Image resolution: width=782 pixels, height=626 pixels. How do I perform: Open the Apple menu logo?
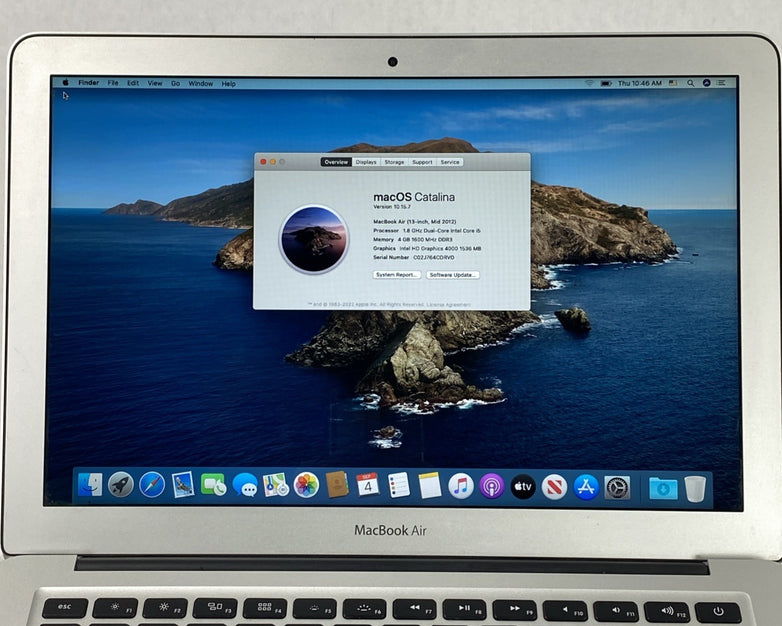tap(65, 82)
